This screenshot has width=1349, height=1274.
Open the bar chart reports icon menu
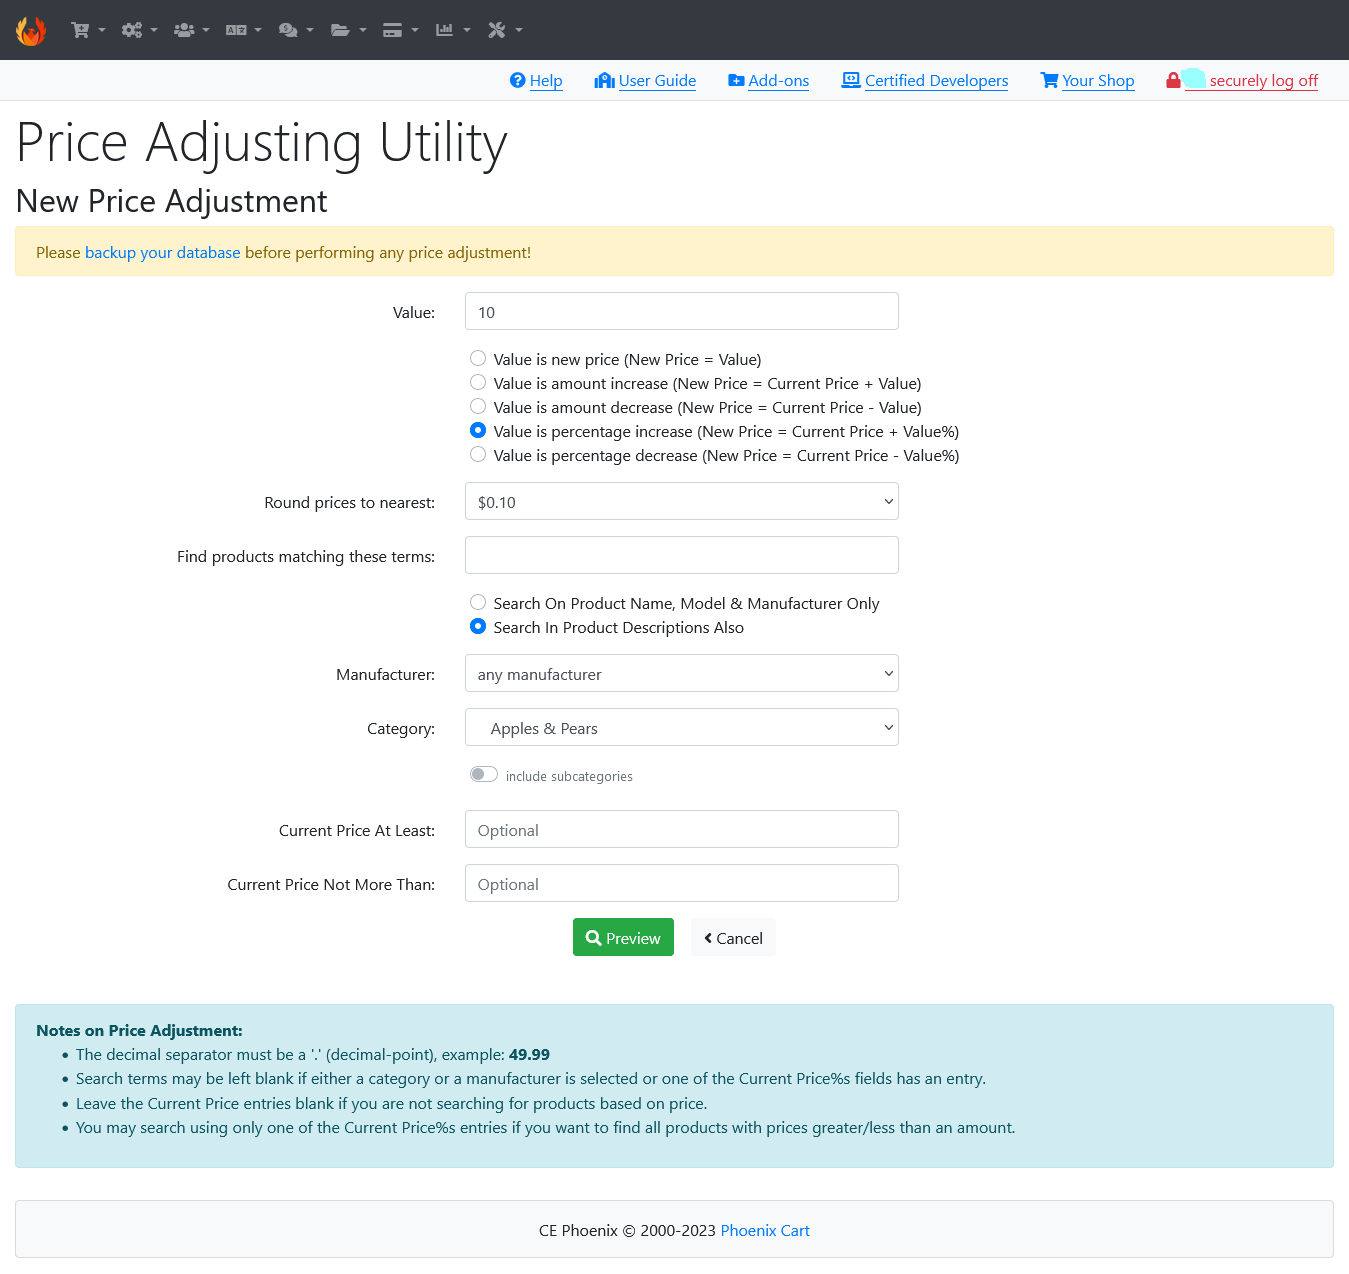452,30
